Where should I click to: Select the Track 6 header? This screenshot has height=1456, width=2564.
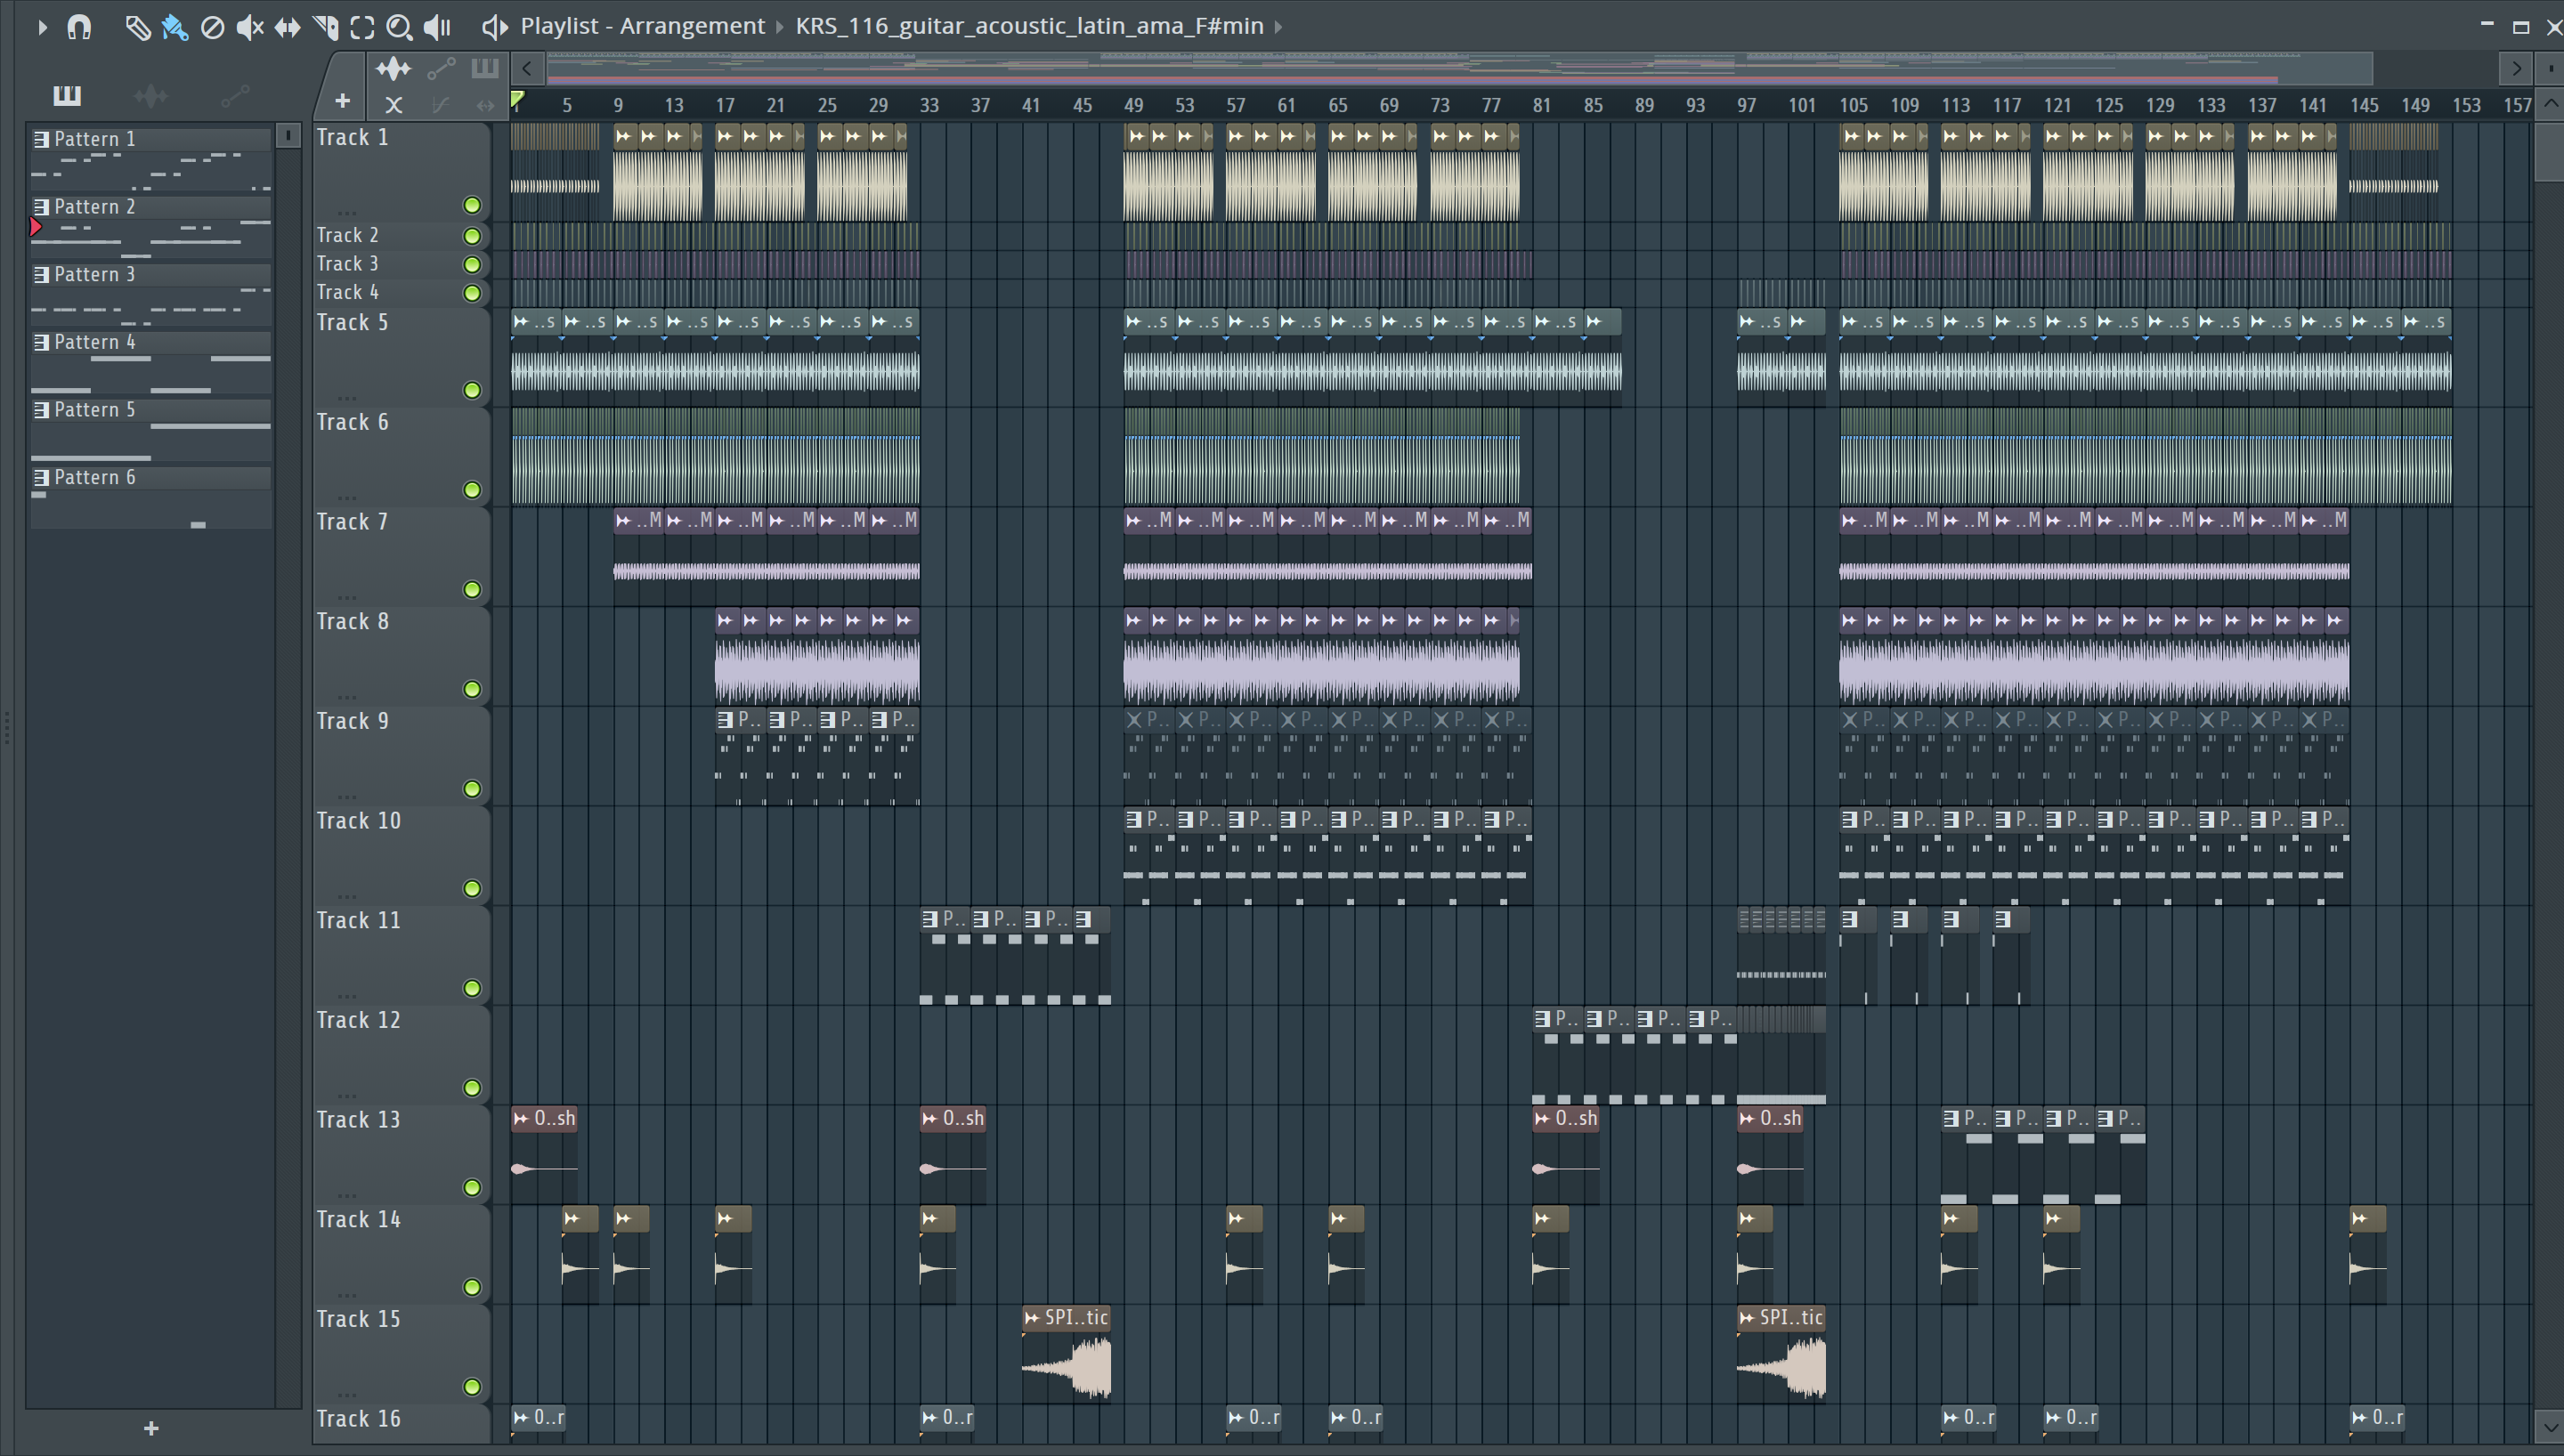click(401, 456)
